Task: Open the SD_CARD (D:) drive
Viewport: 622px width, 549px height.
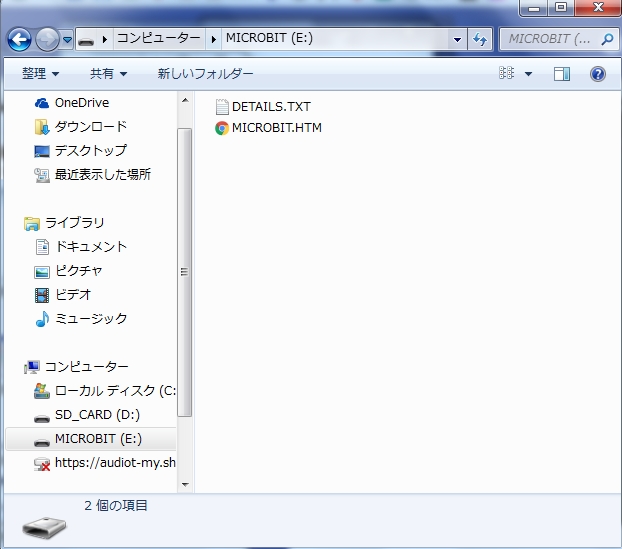Action: pos(97,415)
